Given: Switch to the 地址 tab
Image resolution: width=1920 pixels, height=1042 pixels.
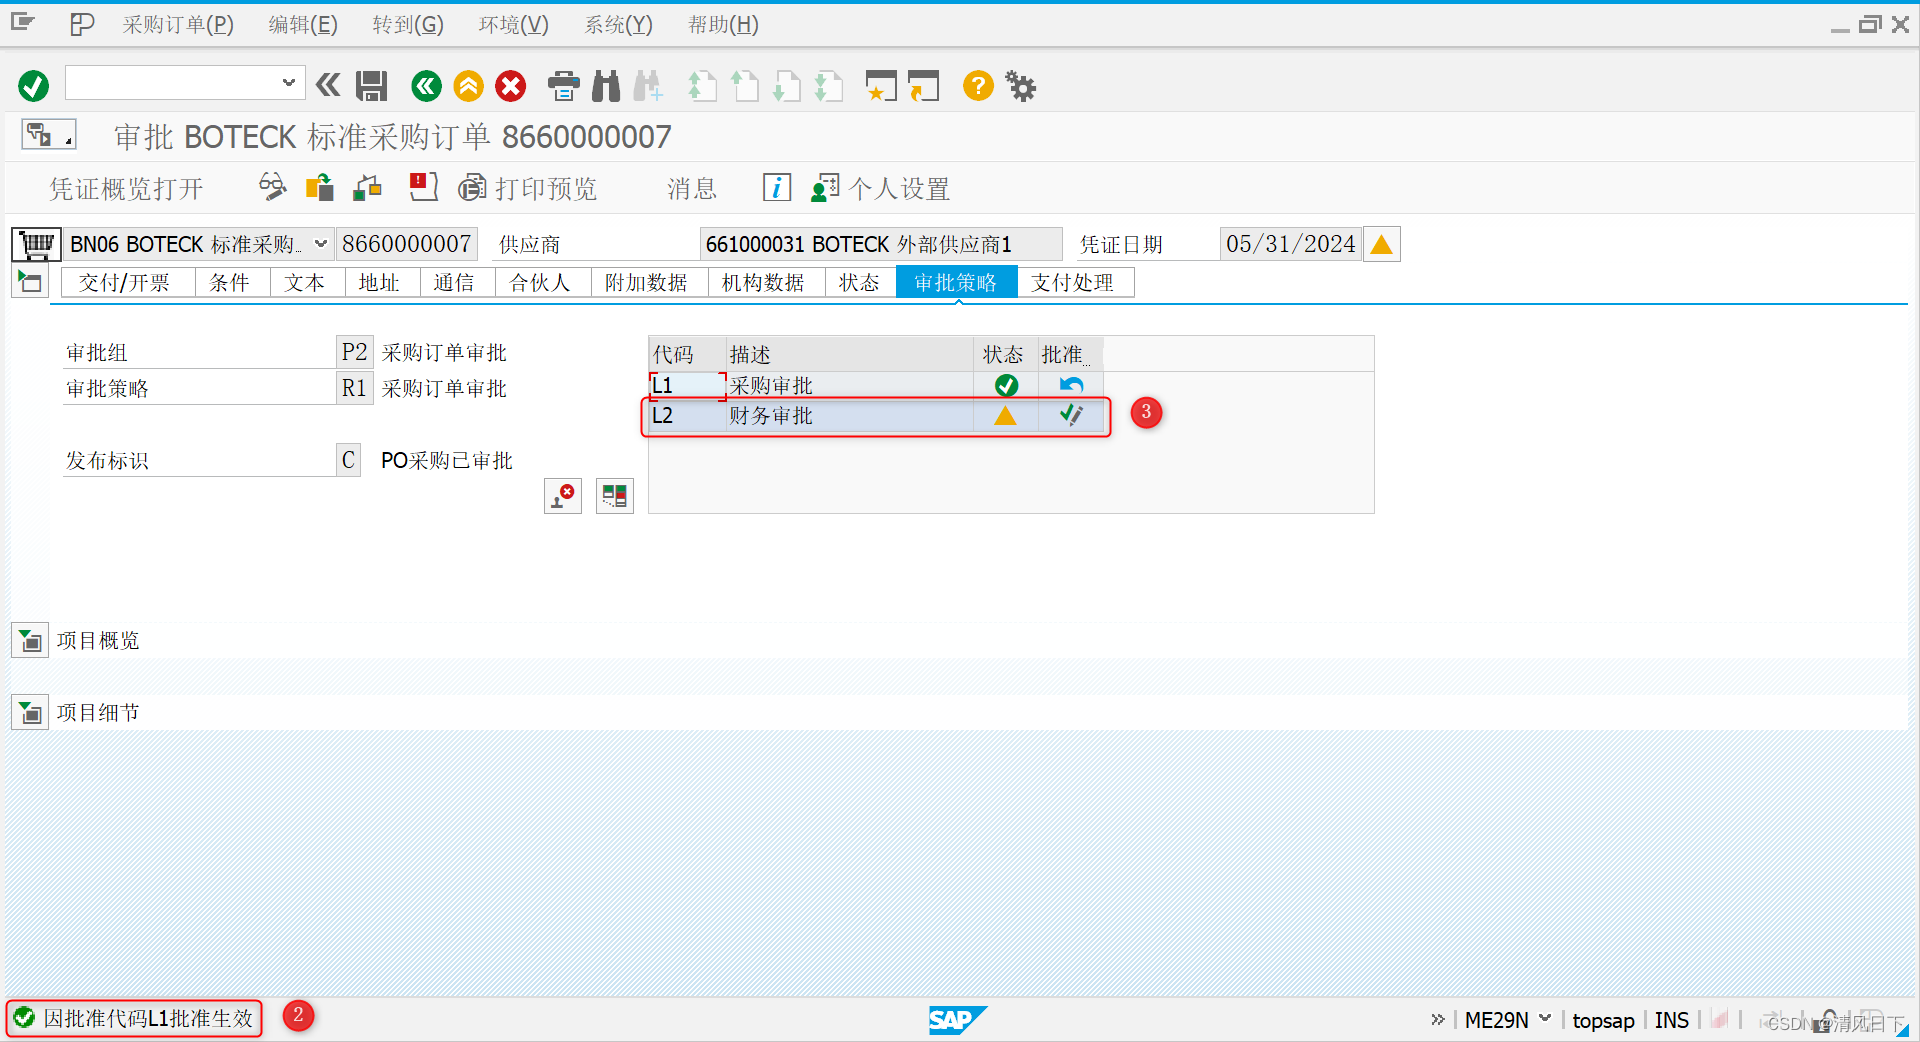Looking at the screenshot, I should point(382,283).
